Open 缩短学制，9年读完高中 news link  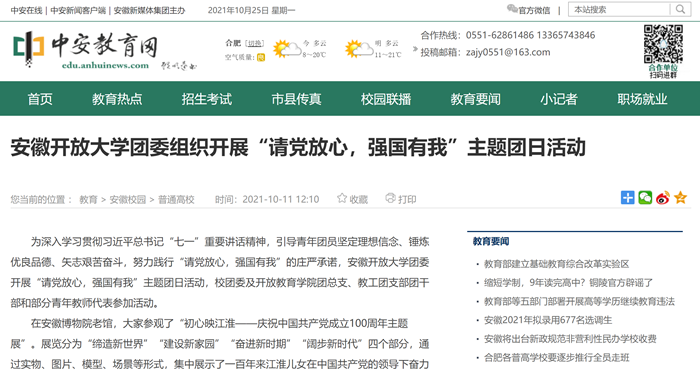568,283
